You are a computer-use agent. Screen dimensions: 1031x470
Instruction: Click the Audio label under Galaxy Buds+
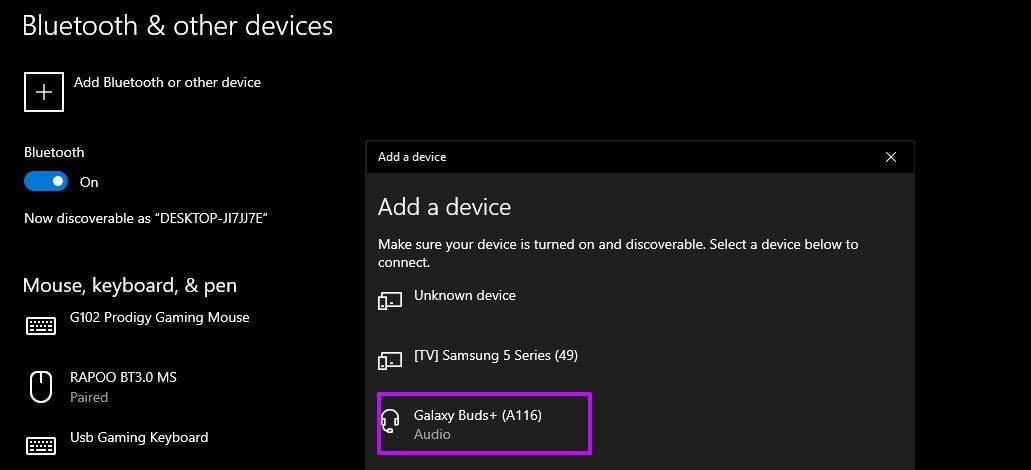point(432,435)
